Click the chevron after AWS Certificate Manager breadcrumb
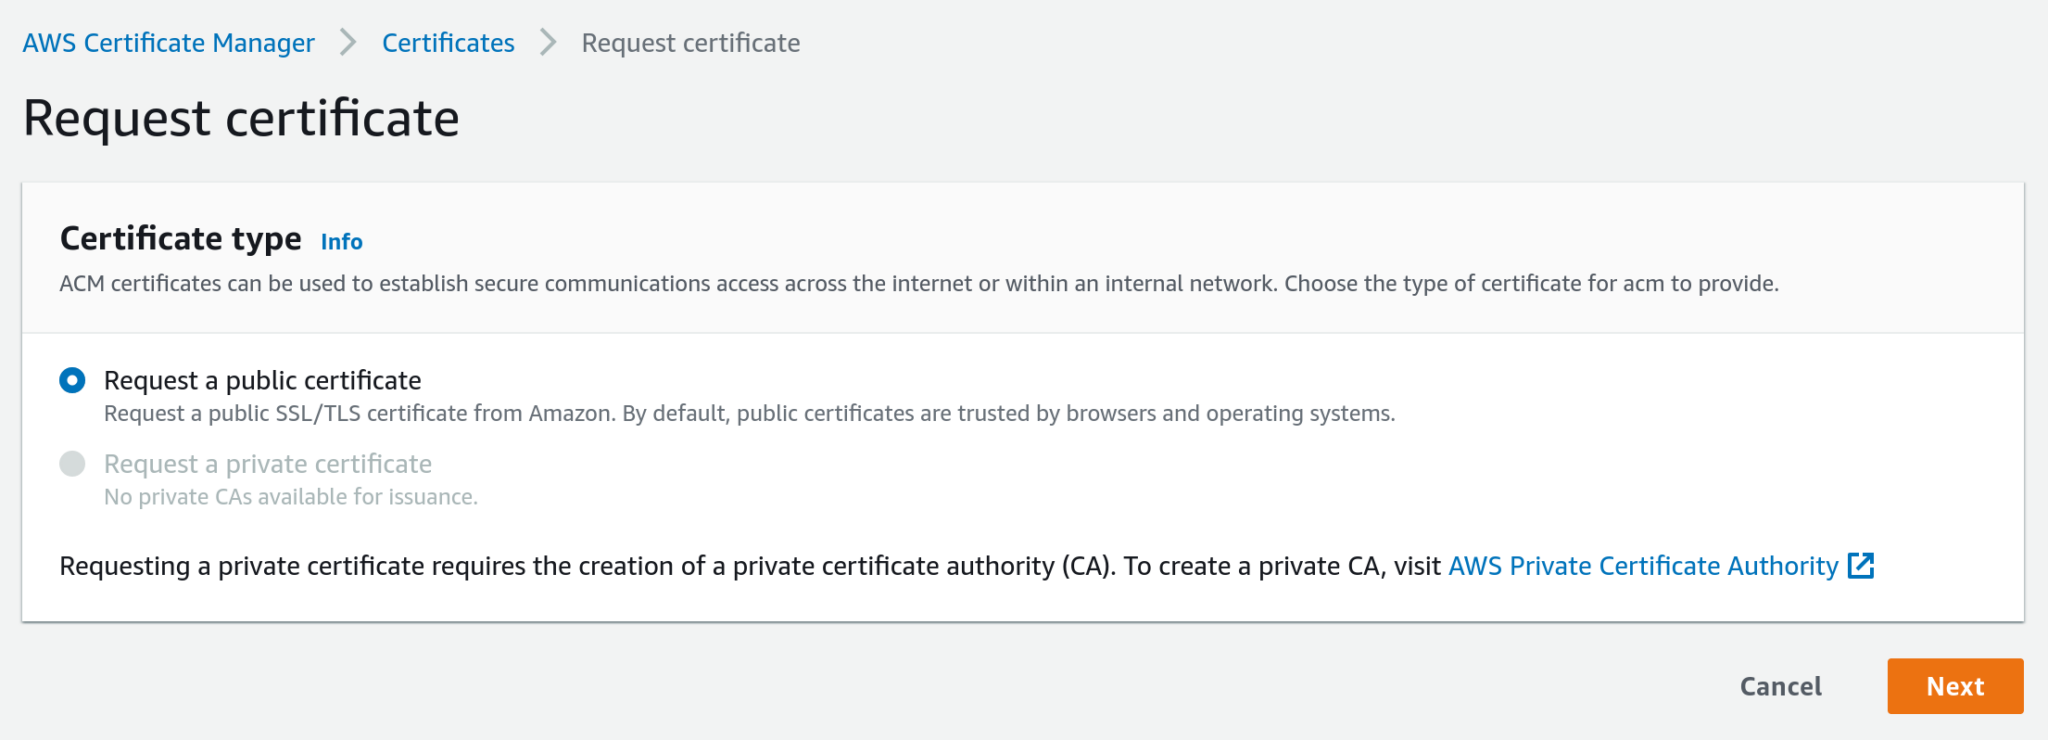This screenshot has height=740, width=2048. pyautogui.click(x=347, y=42)
